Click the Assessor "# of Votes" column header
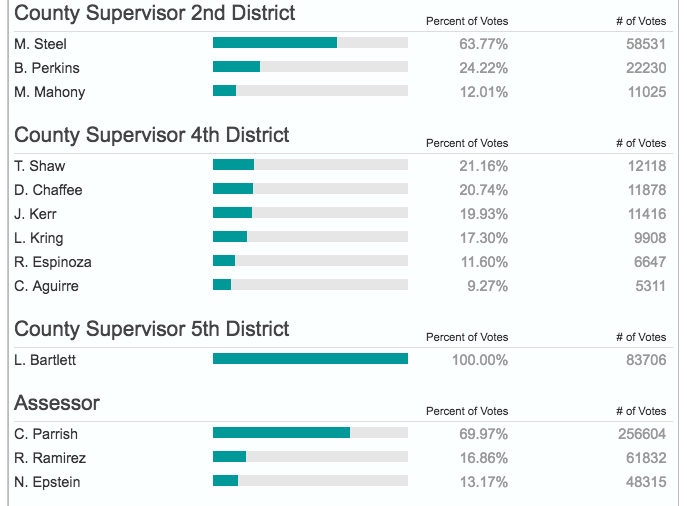 [640, 411]
